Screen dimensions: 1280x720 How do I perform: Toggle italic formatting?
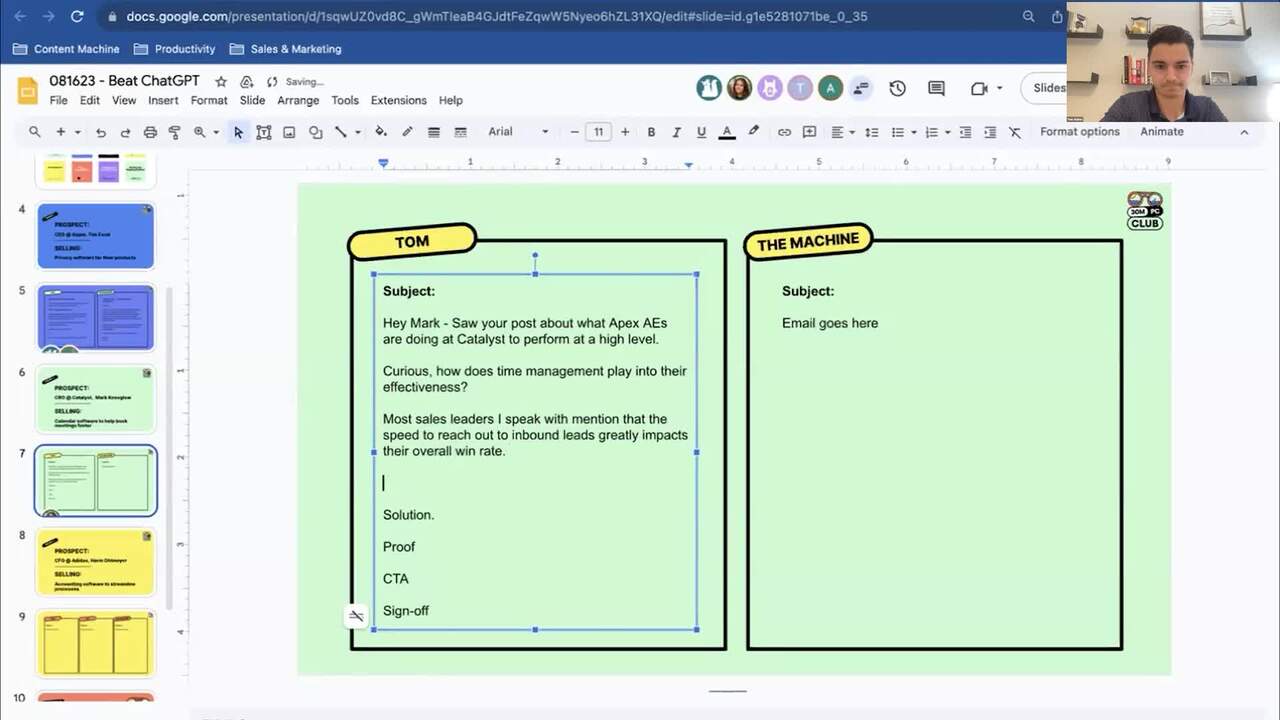pos(676,132)
